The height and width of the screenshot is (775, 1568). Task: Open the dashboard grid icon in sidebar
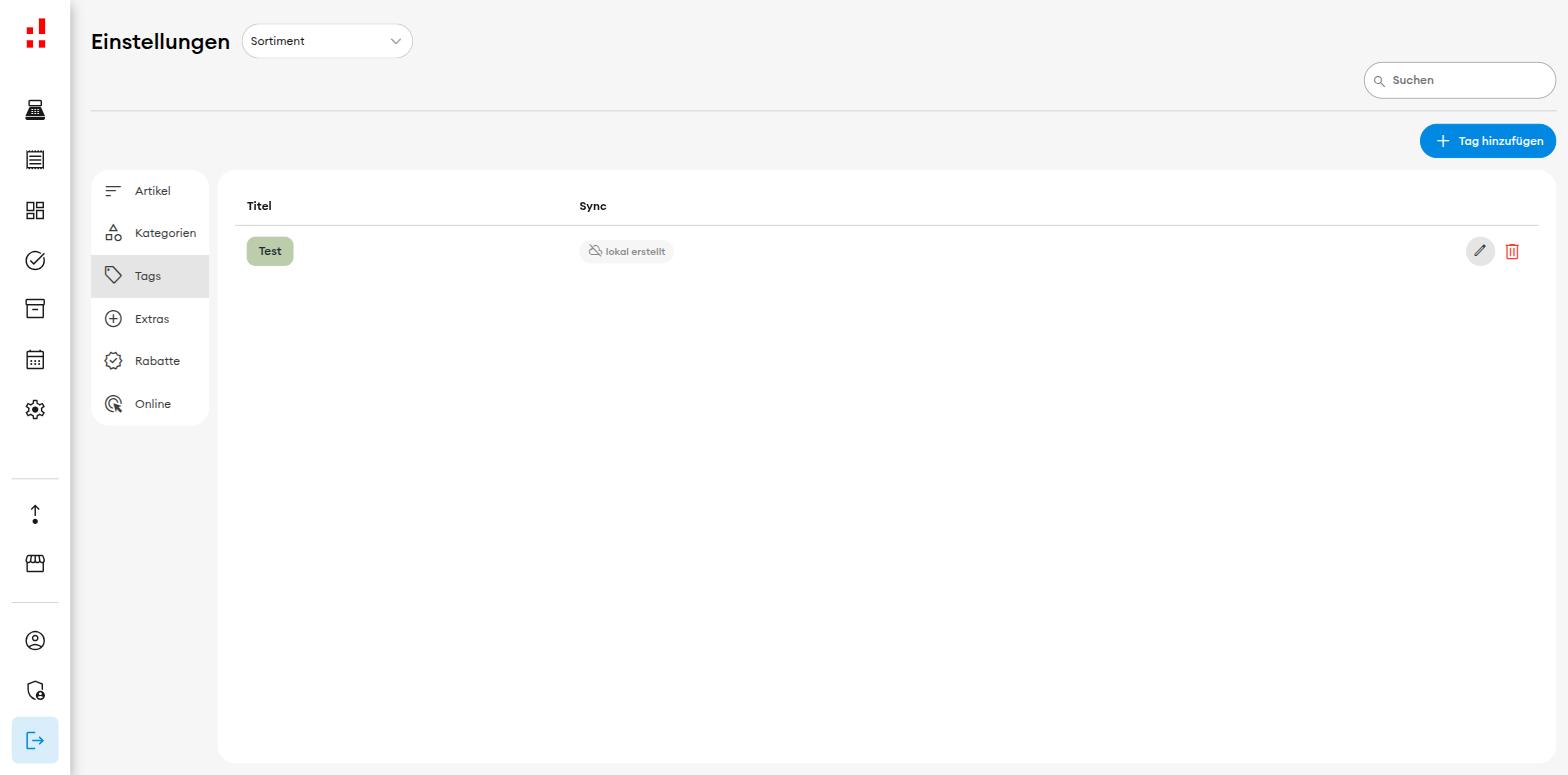(35, 210)
